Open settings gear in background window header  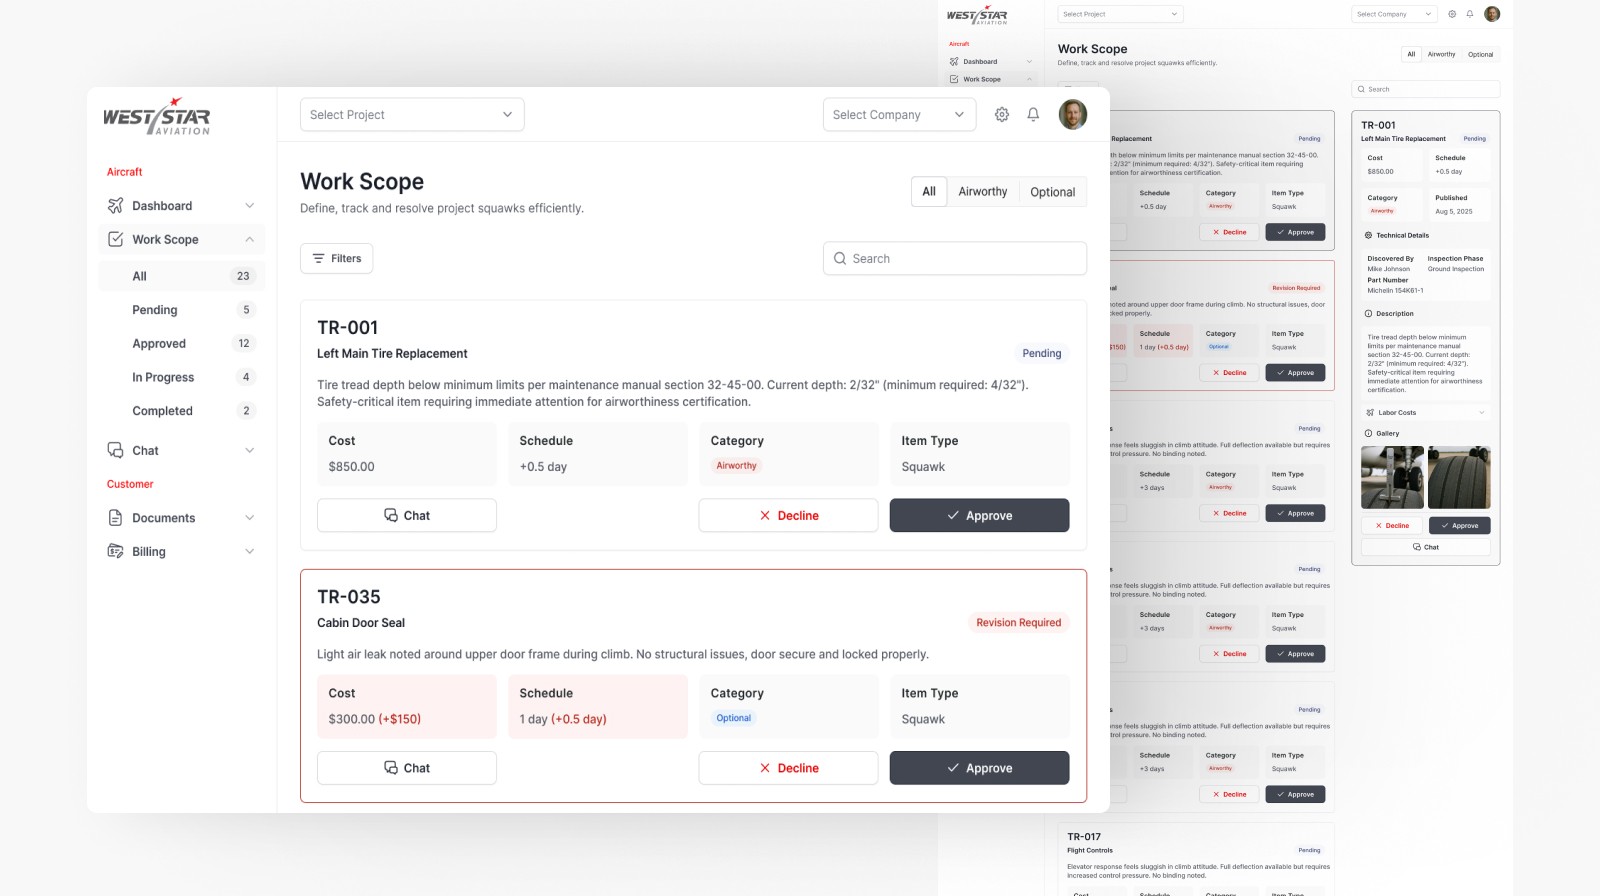point(1453,14)
